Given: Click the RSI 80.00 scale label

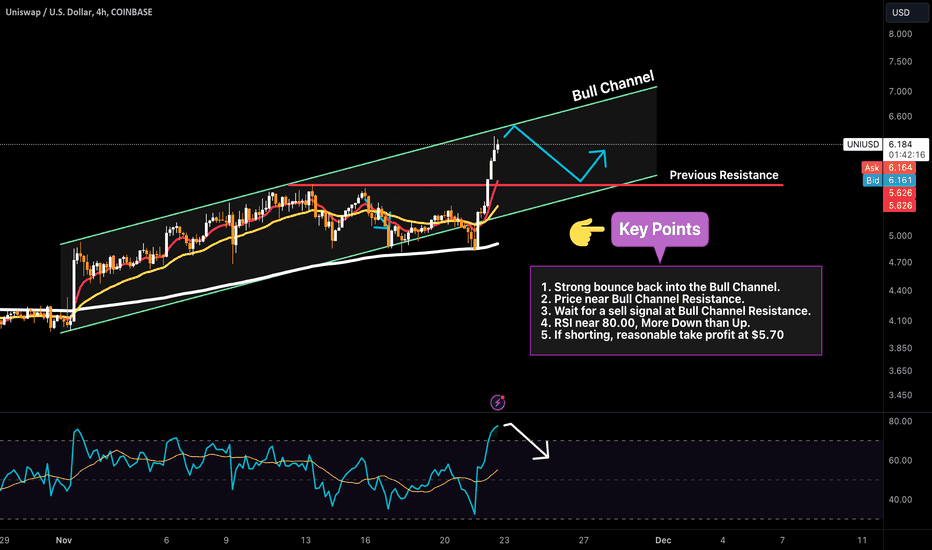Looking at the screenshot, I should [x=900, y=422].
